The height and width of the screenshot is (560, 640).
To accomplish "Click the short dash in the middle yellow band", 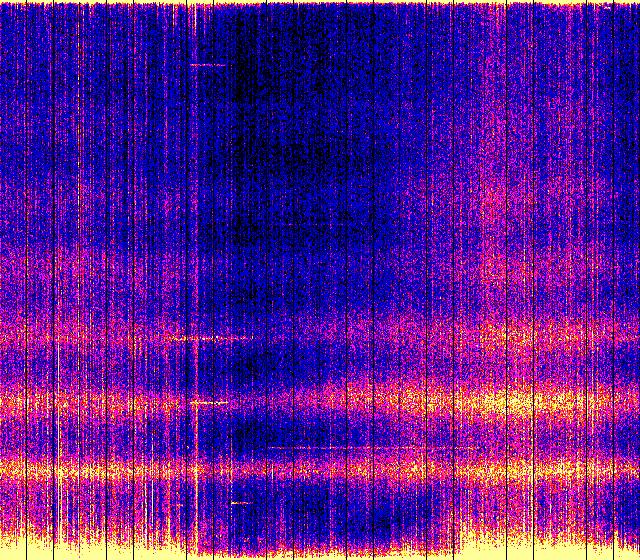I will pos(210,402).
